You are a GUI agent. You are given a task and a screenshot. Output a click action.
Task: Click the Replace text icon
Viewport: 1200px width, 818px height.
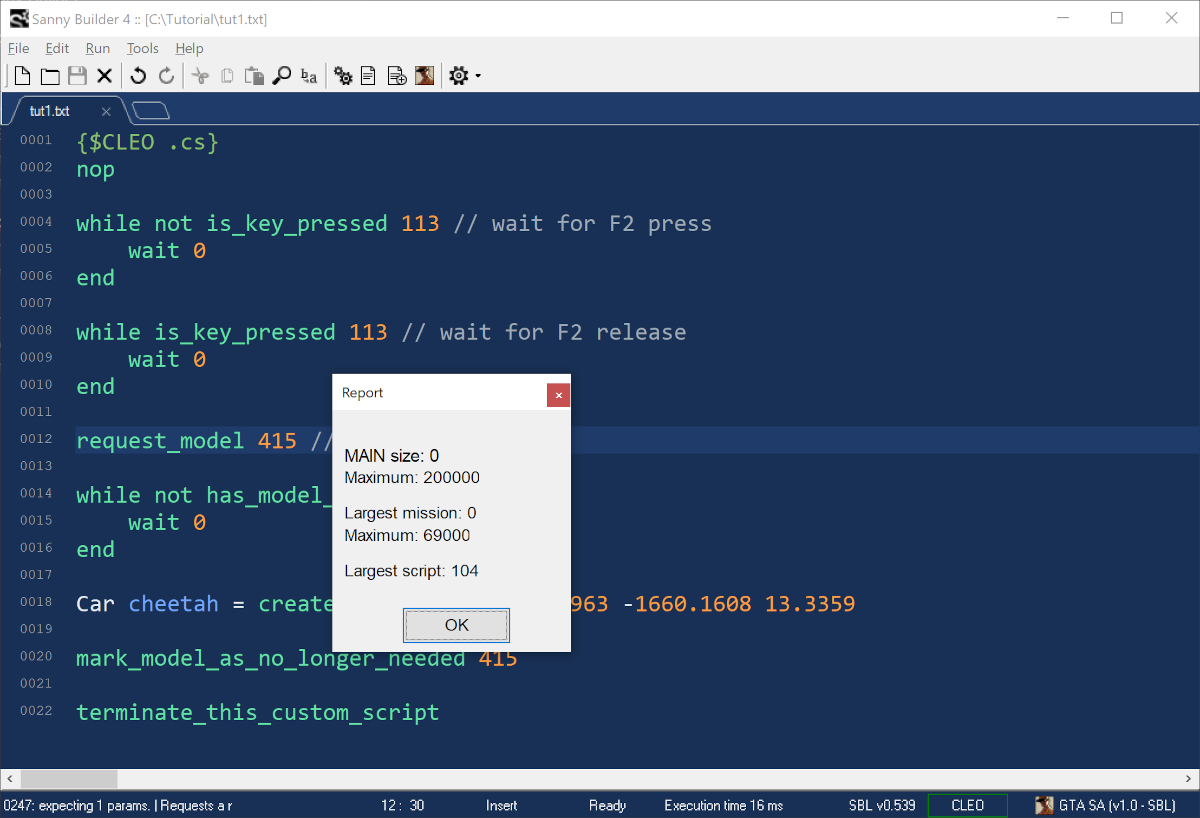pos(309,76)
